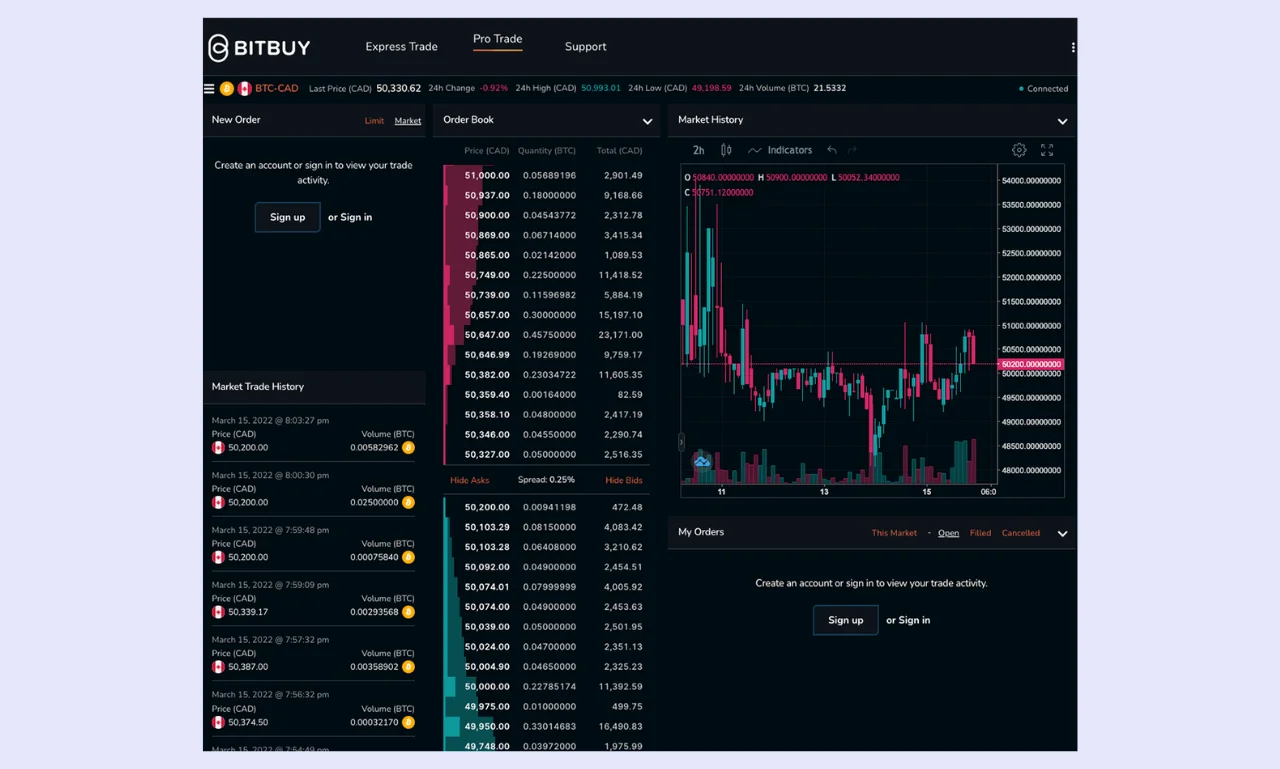Open the hamburger menu beside BTC-CAD
The width and height of the screenshot is (1280, 769).
pyautogui.click(x=209, y=88)
